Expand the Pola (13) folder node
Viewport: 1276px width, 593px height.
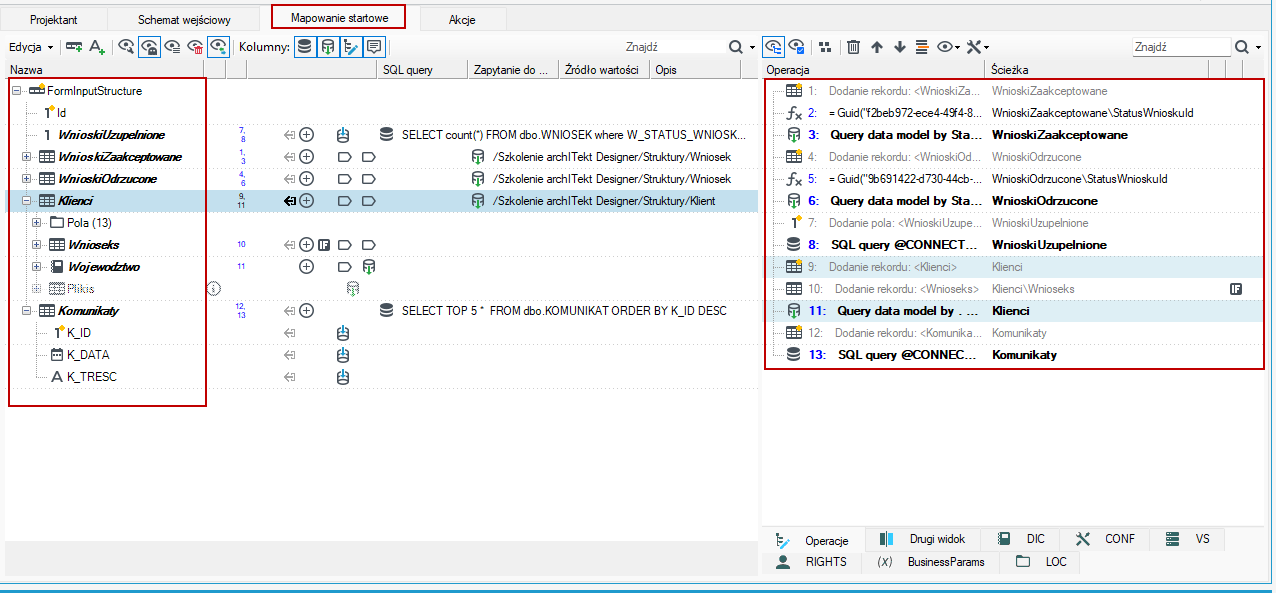click(37, 223)
